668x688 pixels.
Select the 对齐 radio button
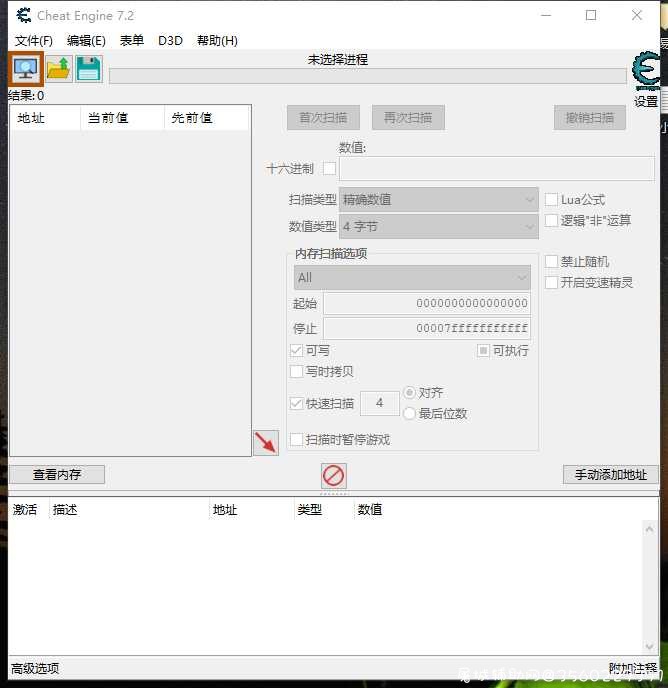(x=409, y=392)
